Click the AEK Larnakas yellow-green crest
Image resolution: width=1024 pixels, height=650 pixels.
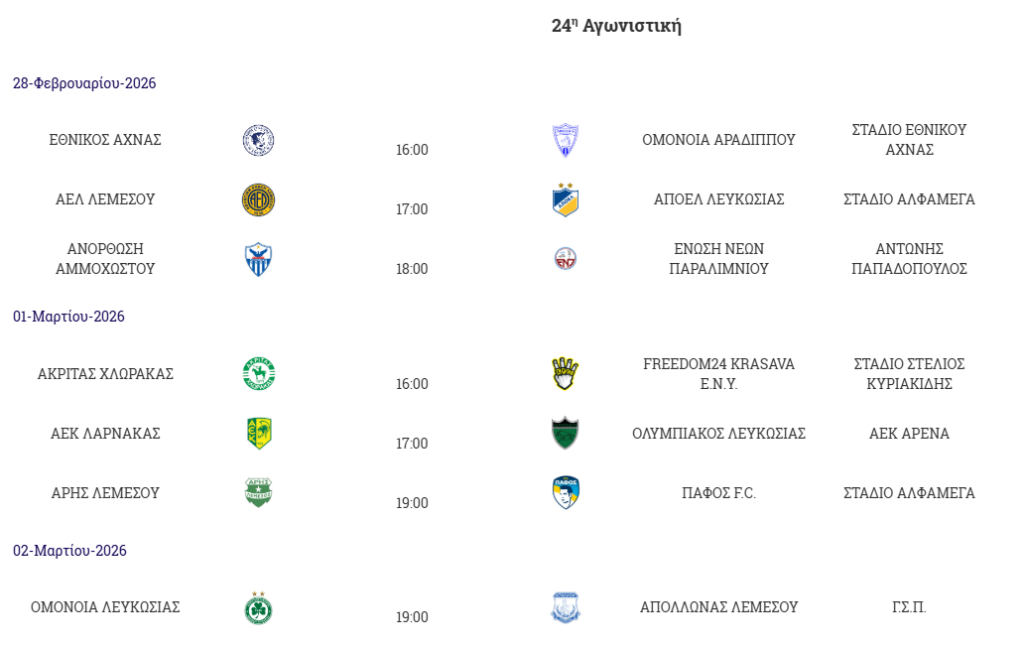click(258, 434)
